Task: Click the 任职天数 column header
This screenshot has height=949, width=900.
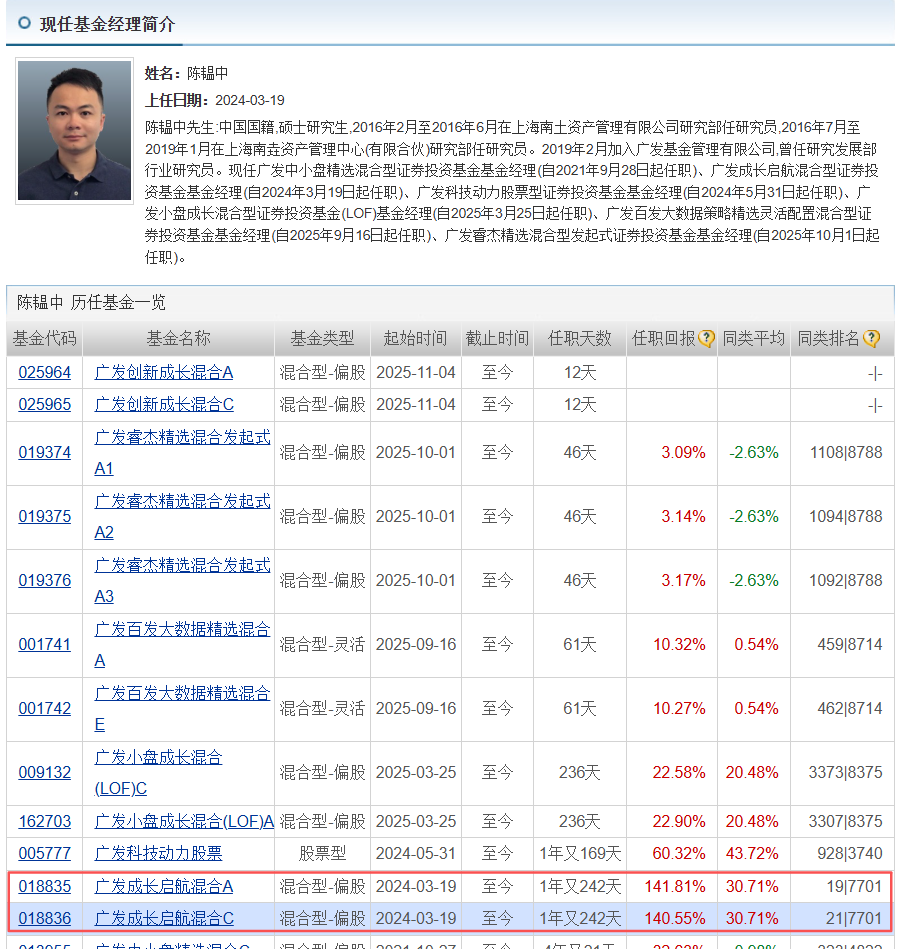Action: click(580, 338)
